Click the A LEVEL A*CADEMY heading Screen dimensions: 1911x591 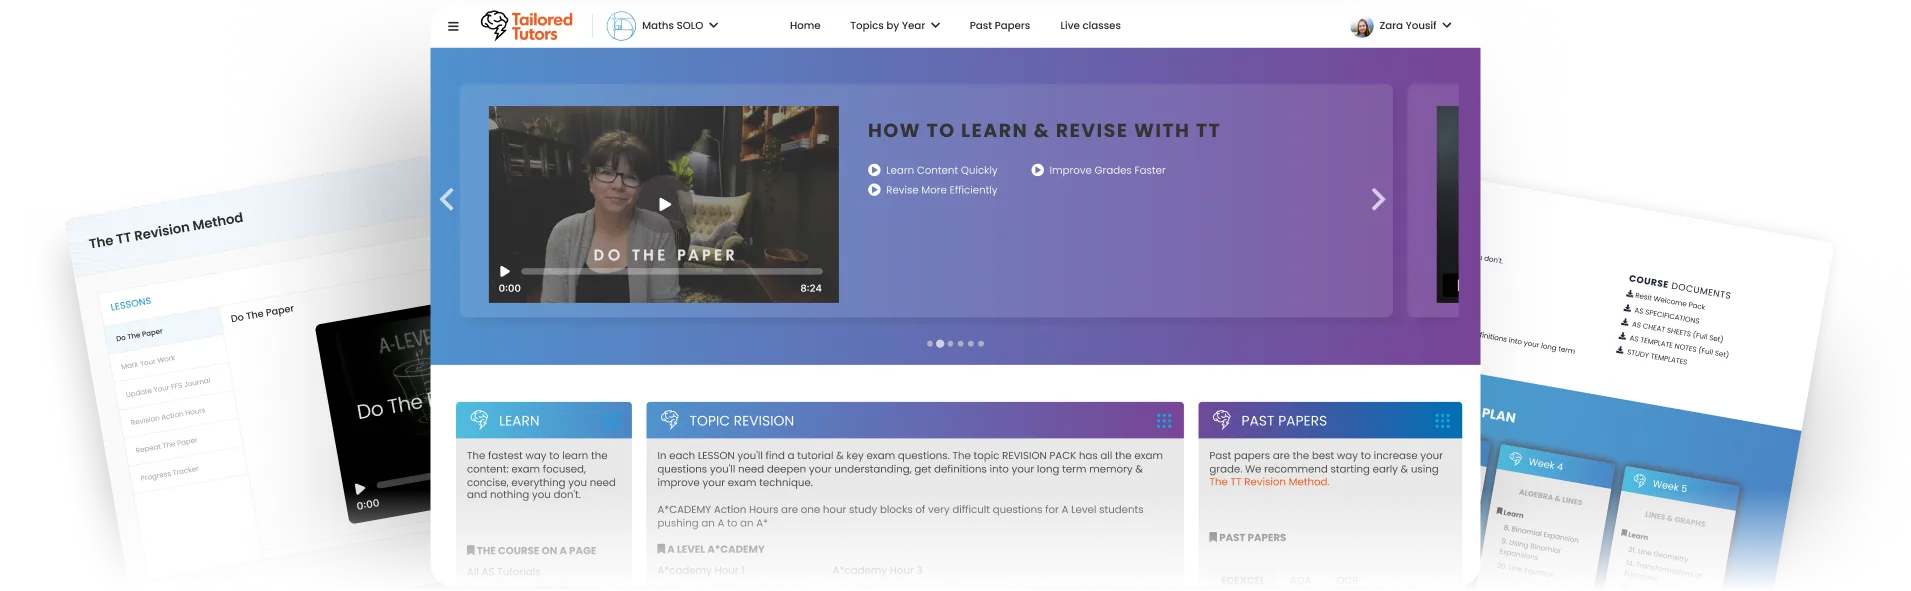[x=711, y=549]
